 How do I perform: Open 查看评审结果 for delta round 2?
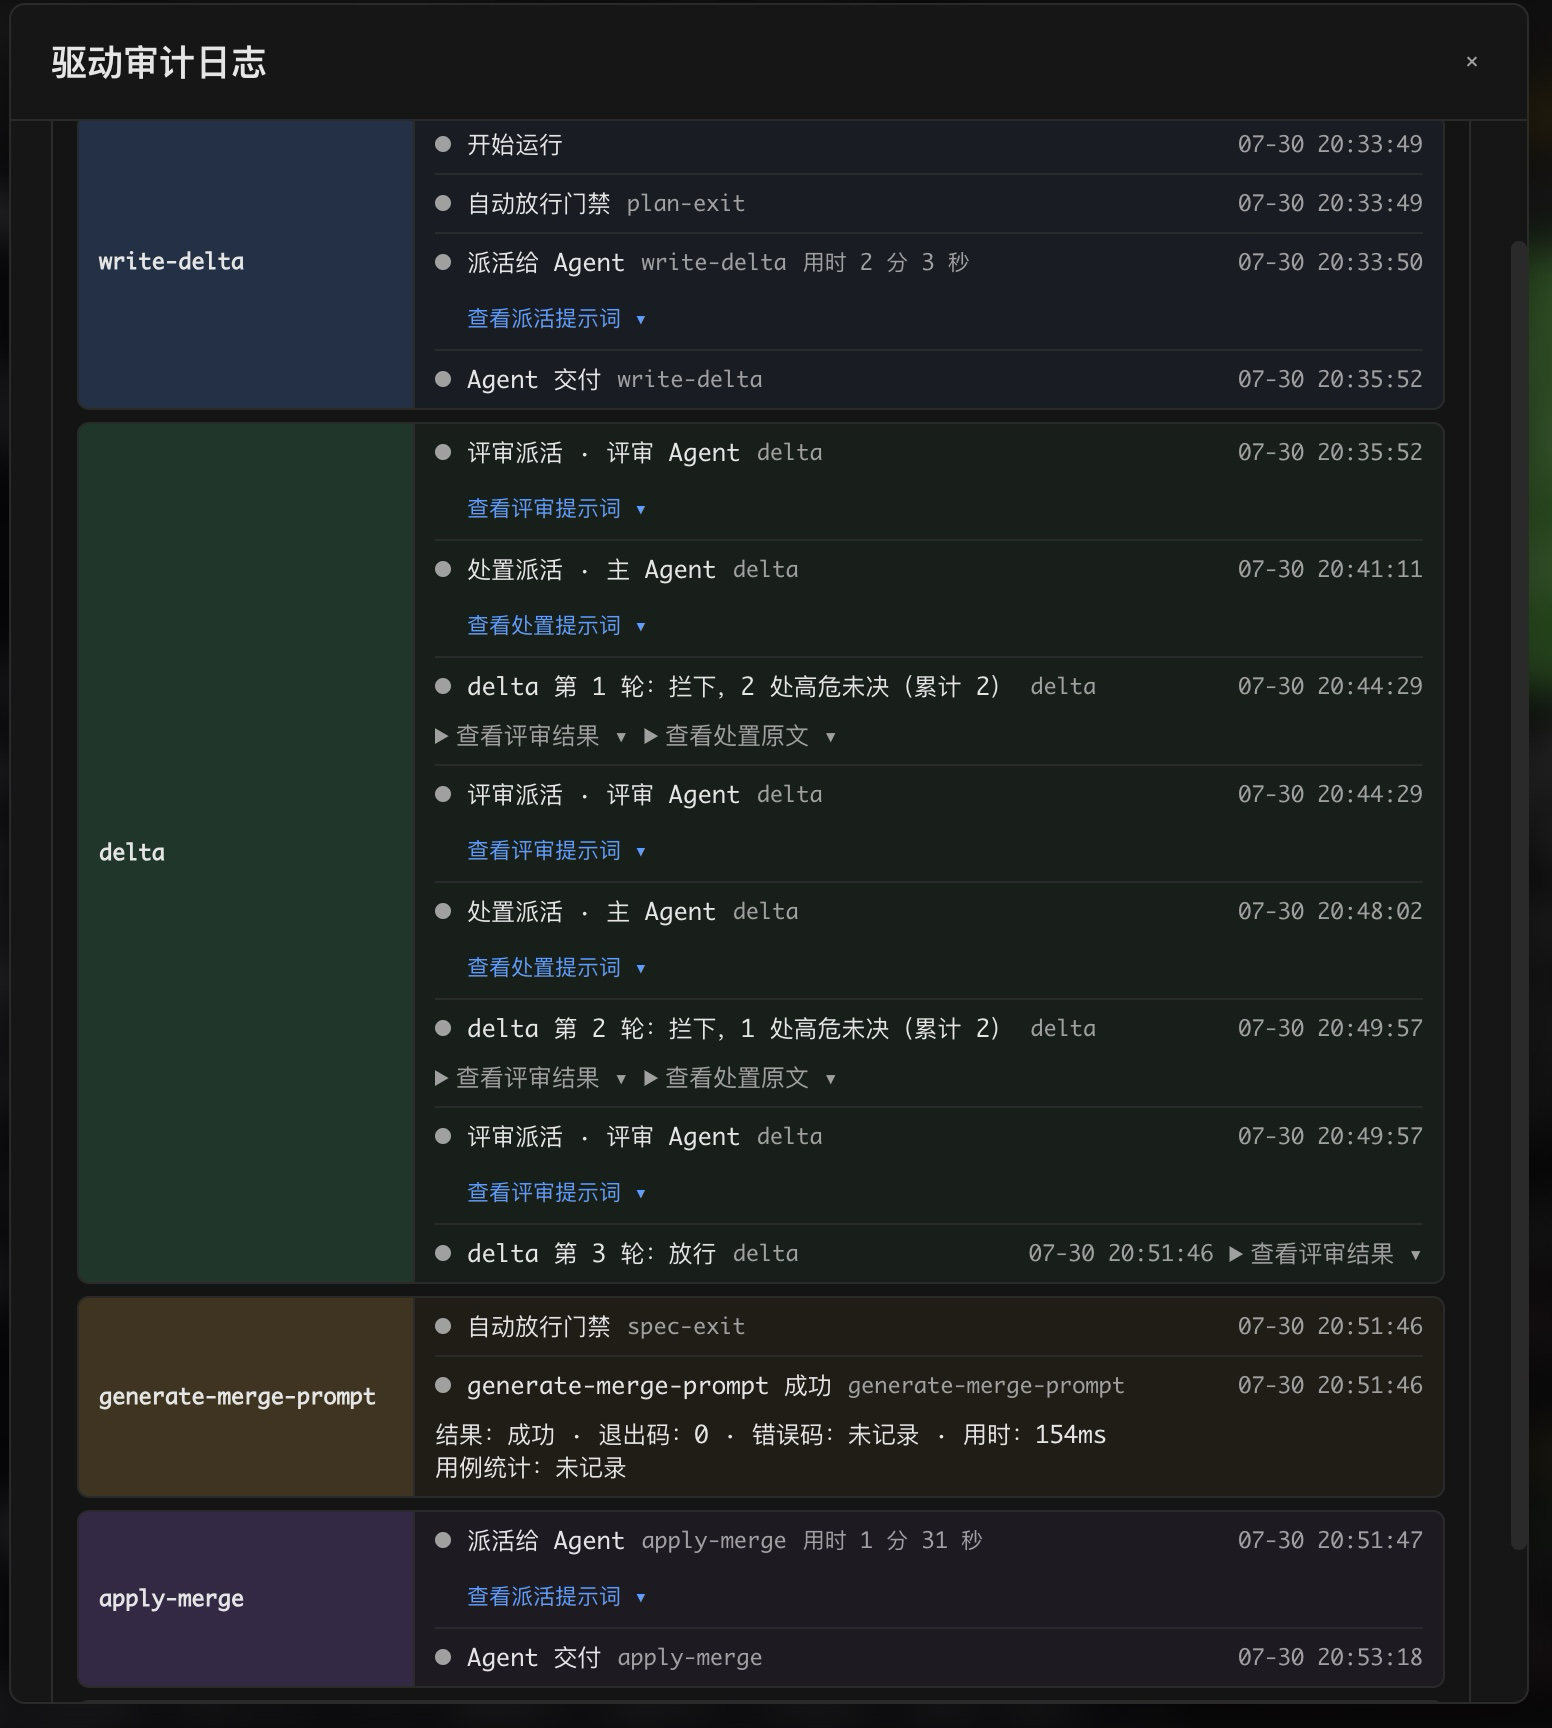click(x=531, y=1078)
